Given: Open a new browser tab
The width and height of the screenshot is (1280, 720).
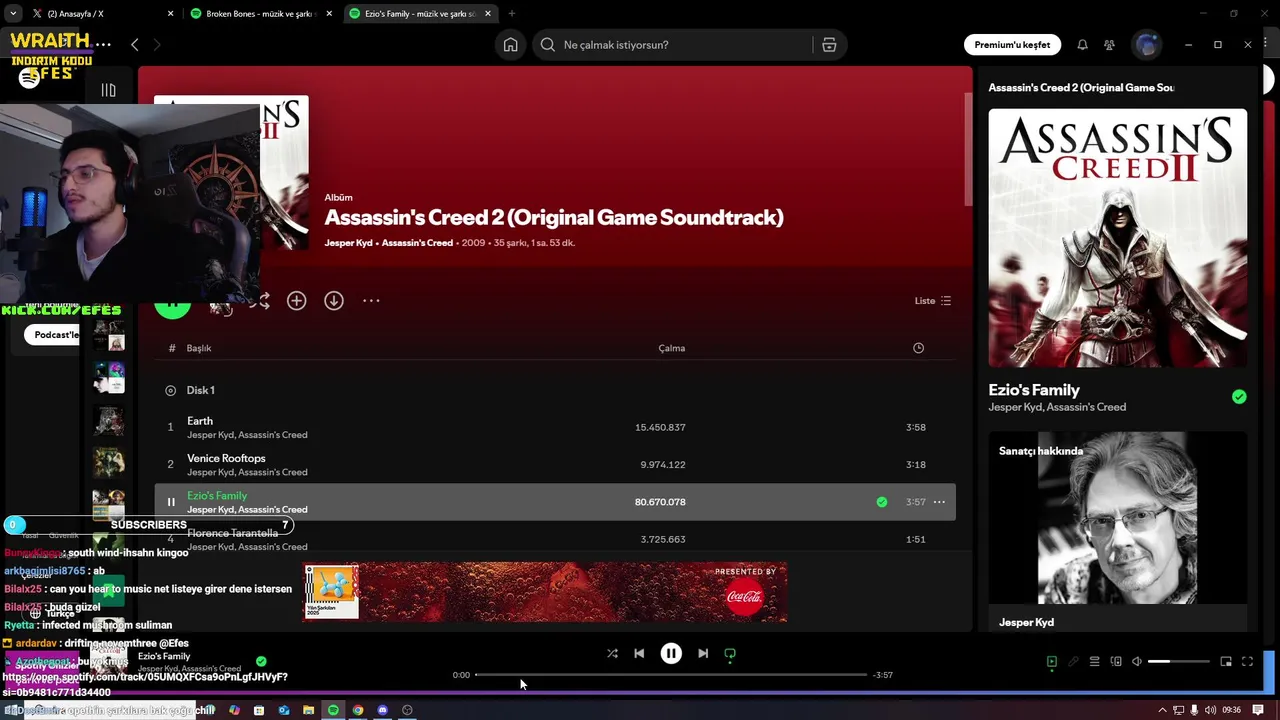Looking at the screenshot, I should point(512,14).
